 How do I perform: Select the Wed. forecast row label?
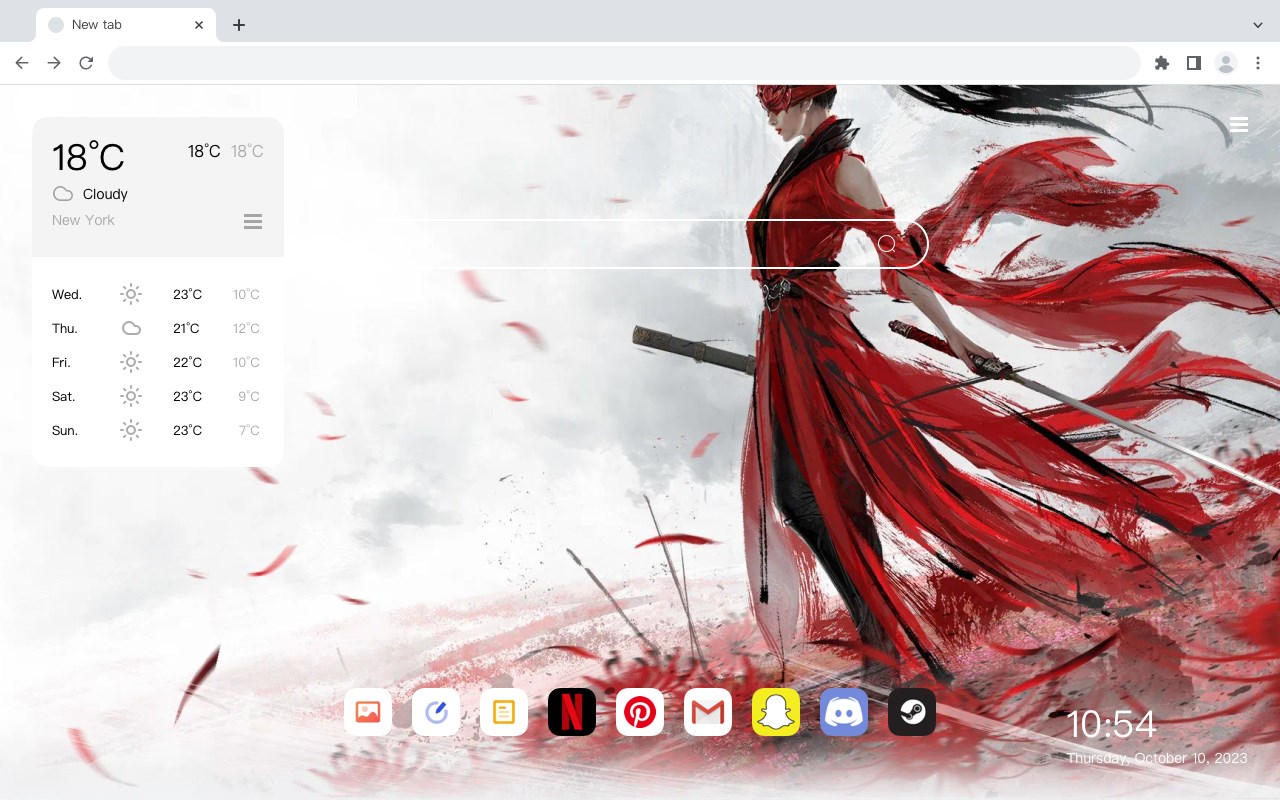[67, 295]
